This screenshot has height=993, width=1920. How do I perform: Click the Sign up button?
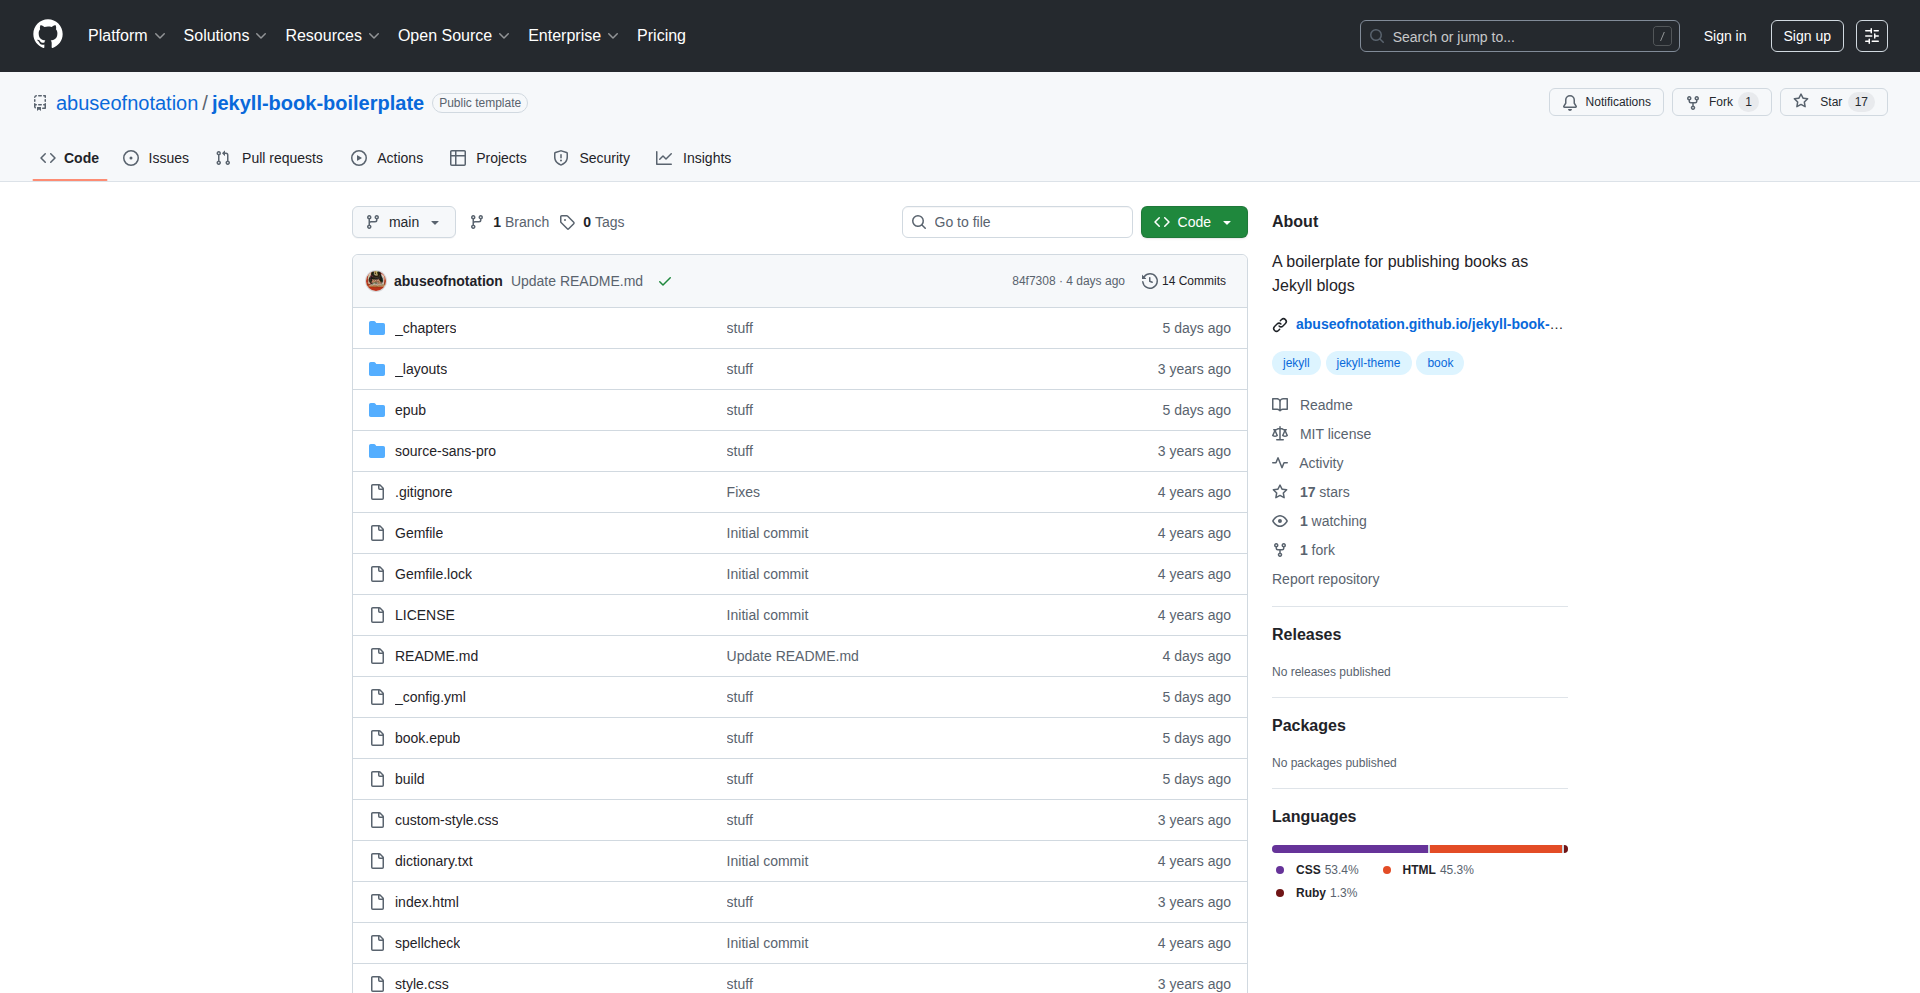1806,36
